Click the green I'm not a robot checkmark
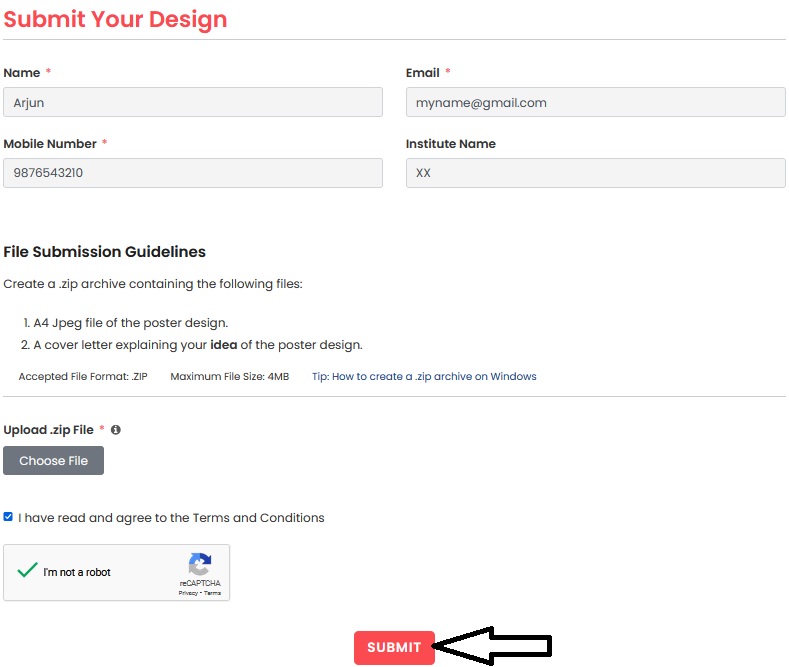789x667 pixels. point(27,571)
